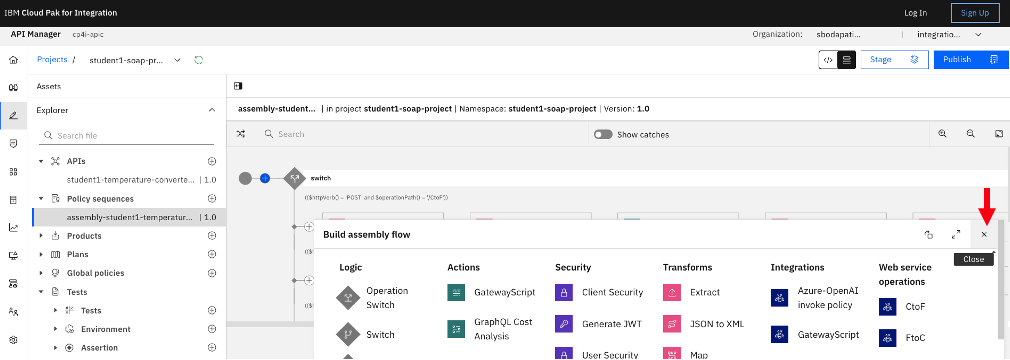Click the panel toggle icon above assembly title
This screenshot has width=1010, height=360.
pos(238,86)
